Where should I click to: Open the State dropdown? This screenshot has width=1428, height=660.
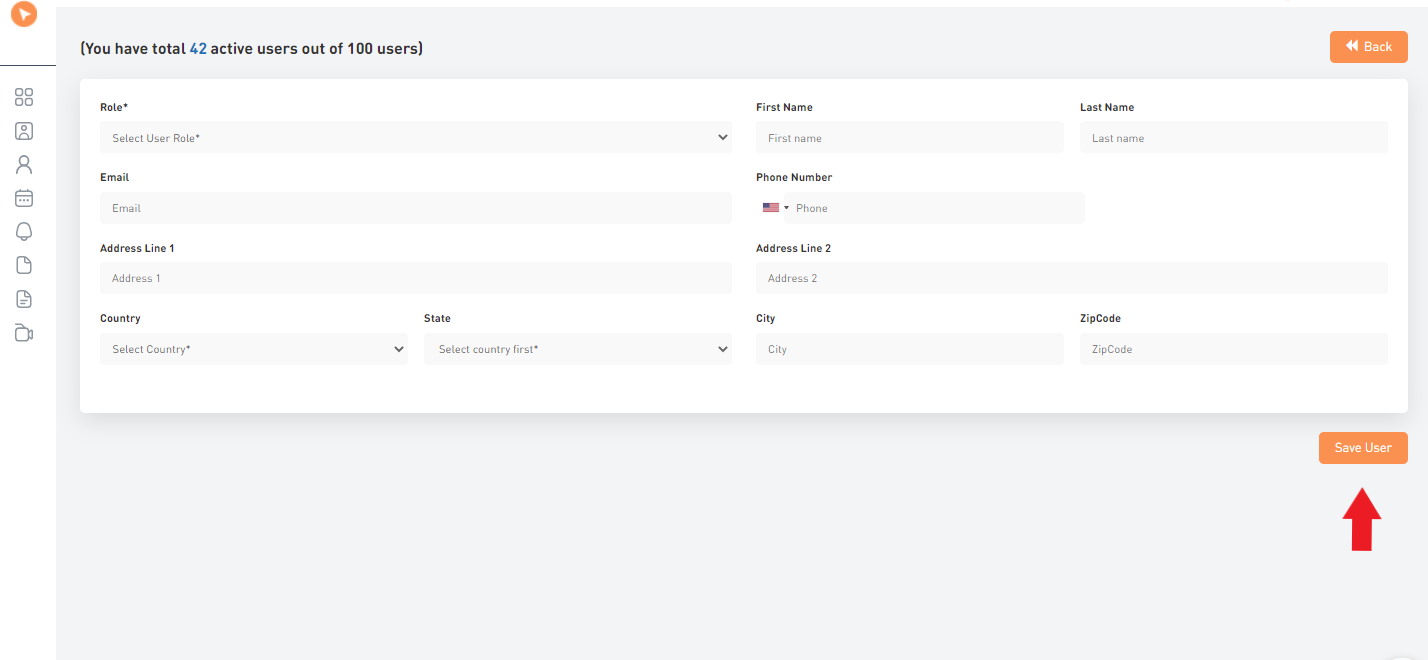(x=578, y=348)
